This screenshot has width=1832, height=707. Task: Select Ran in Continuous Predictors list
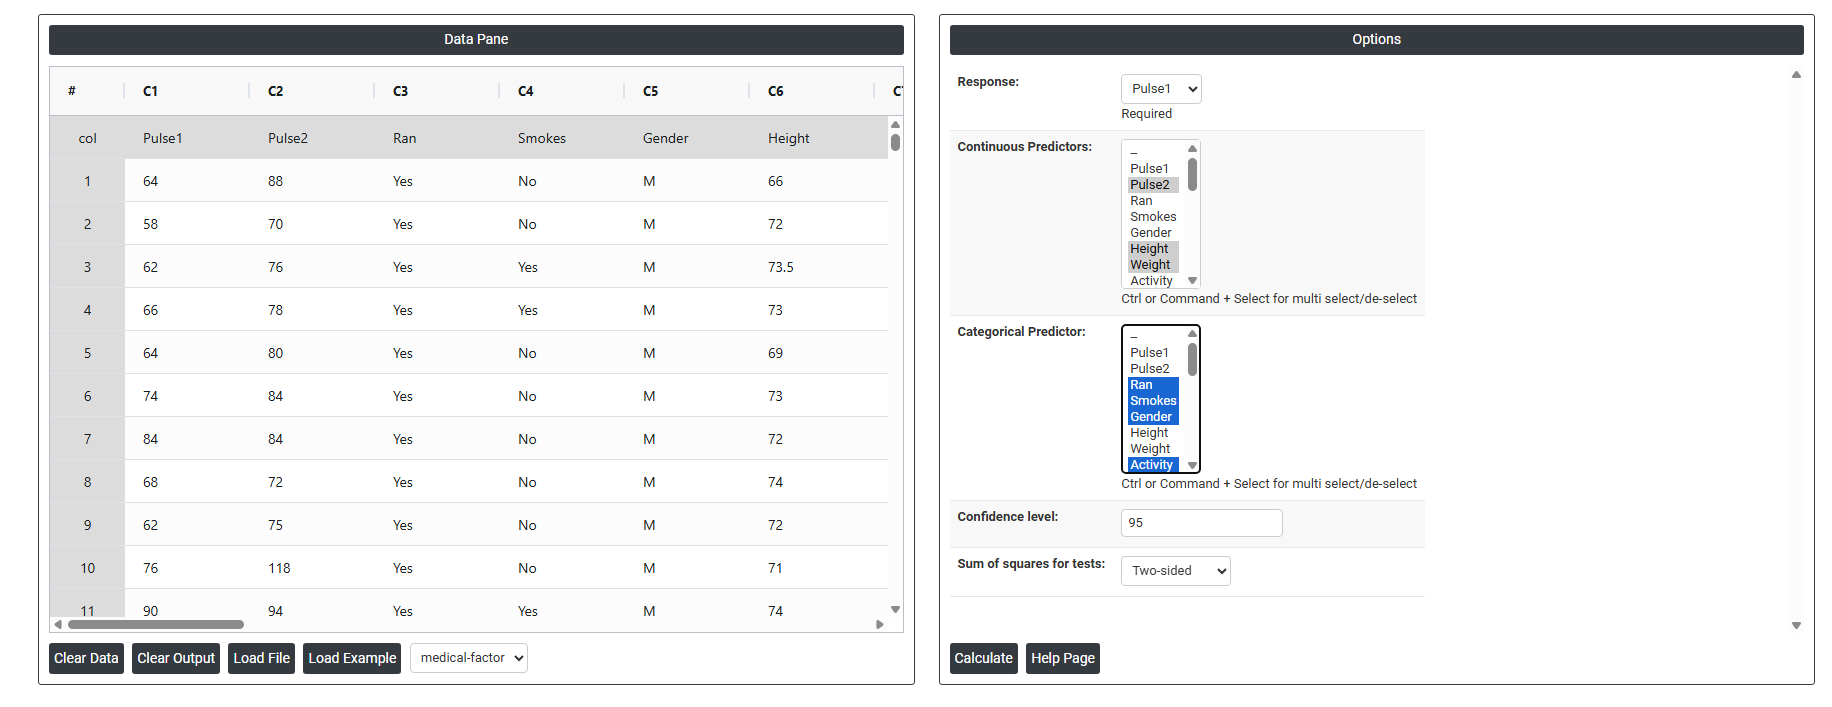click(1141, 201)
